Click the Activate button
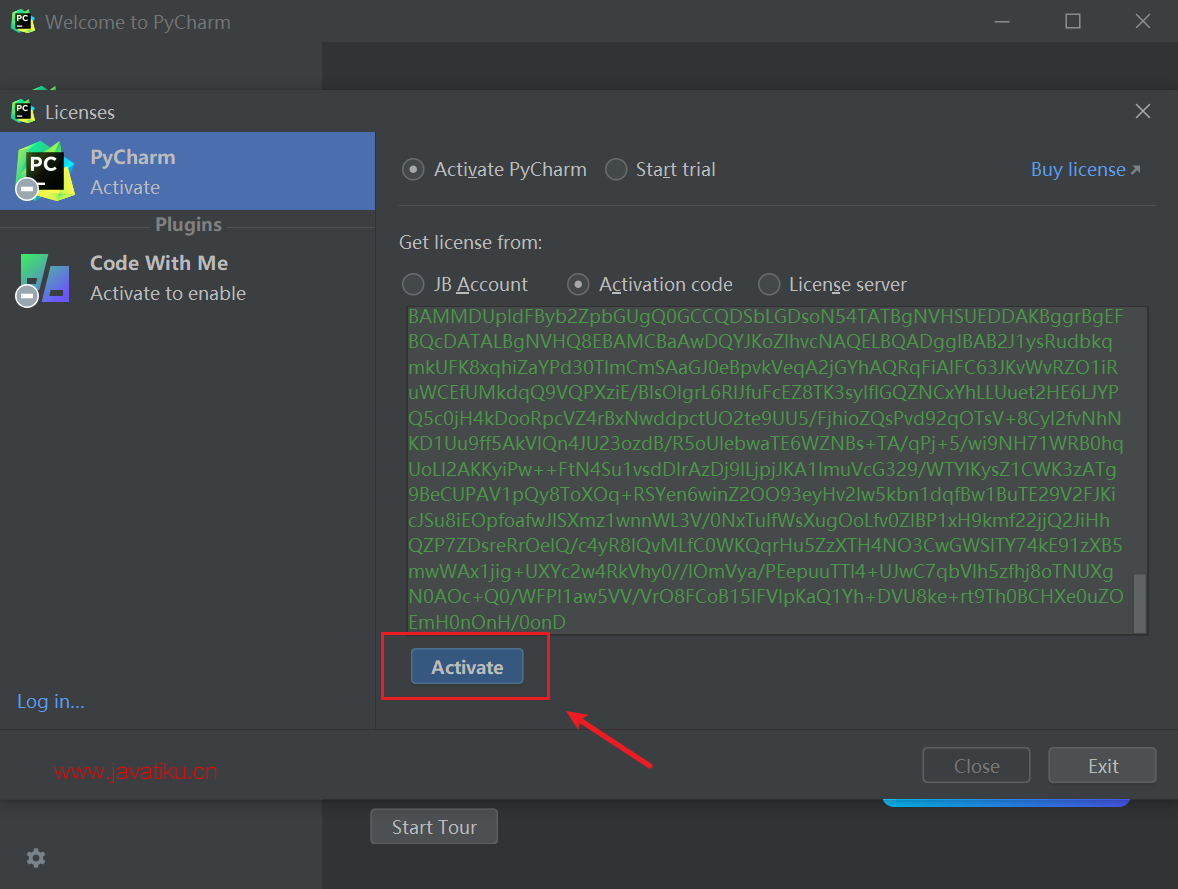The width and height of the screenshot is (1178, 889). tap(467, 667)
